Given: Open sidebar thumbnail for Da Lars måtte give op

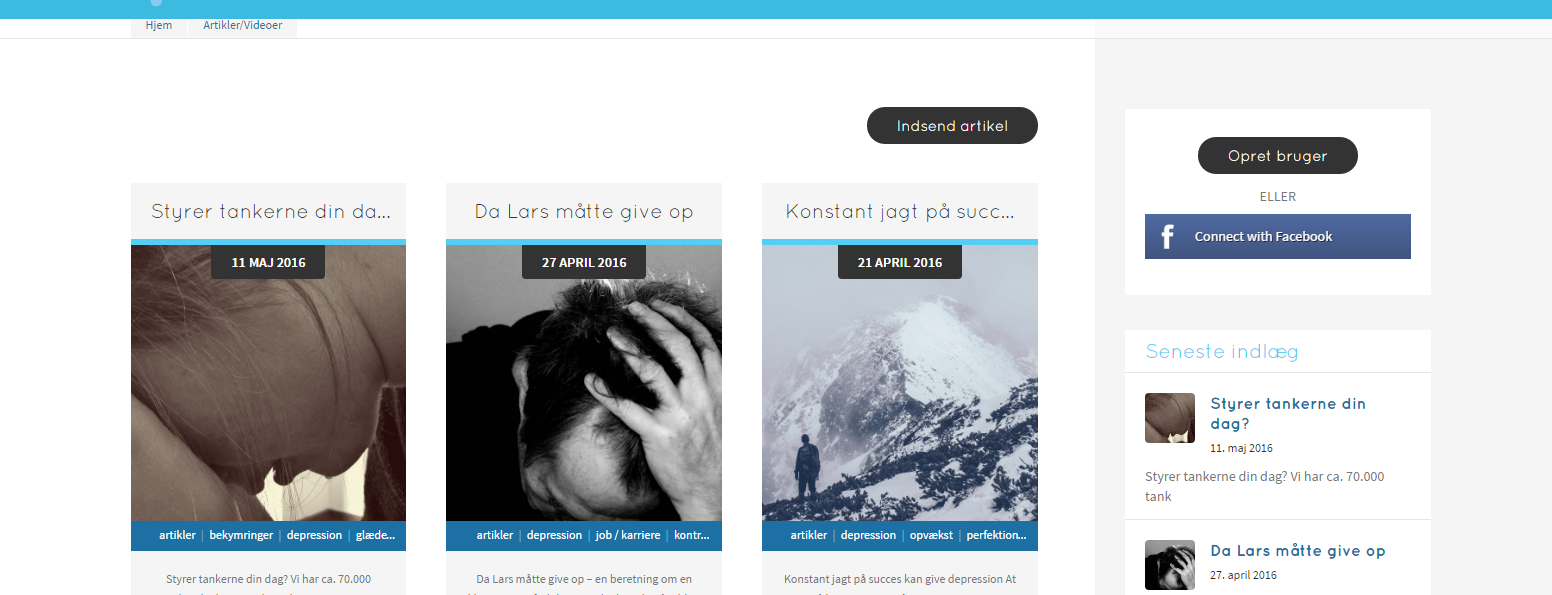Looking at the screenshot, I should (1170, 565).
